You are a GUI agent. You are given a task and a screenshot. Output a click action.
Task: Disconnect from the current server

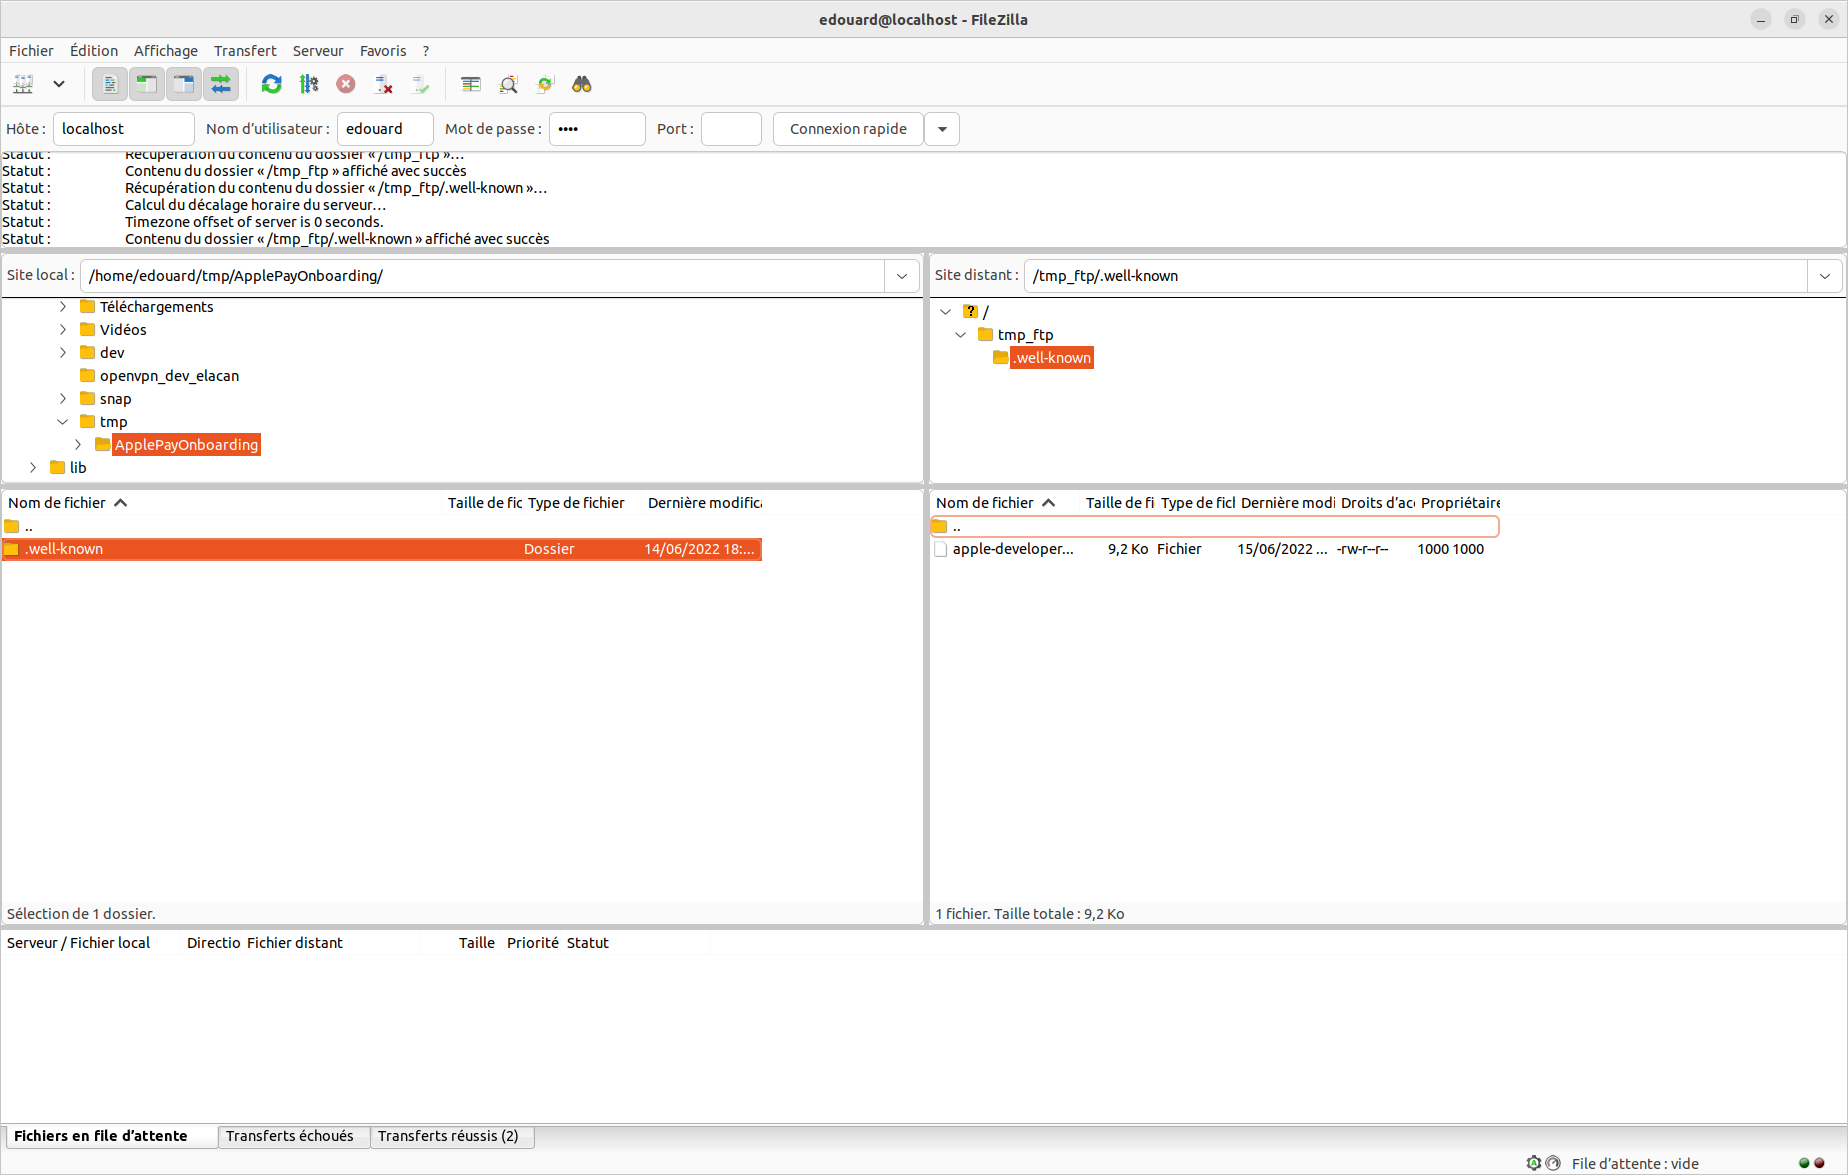[383, 84]
